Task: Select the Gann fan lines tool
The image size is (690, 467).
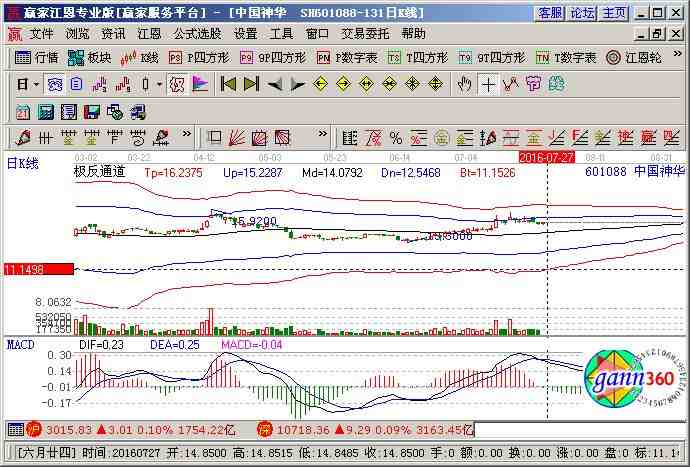Action: click(x=237, y=138)
